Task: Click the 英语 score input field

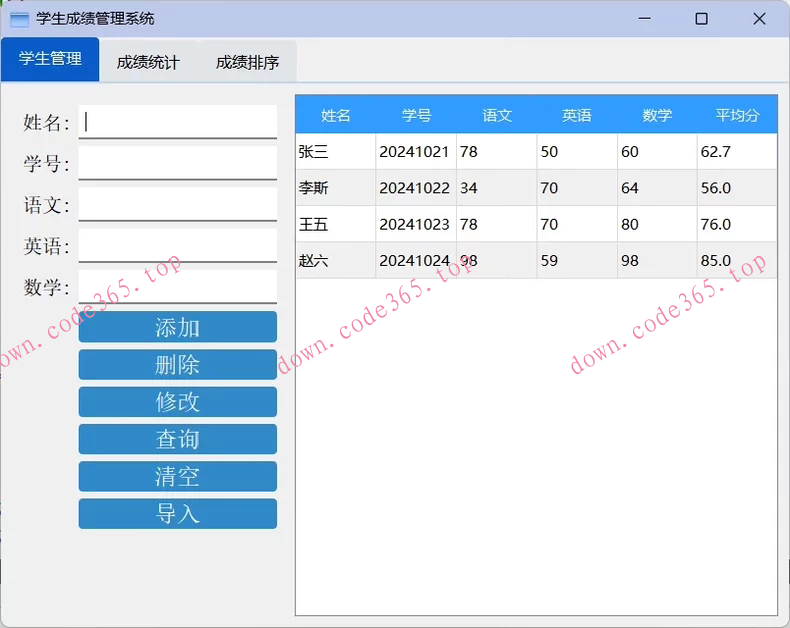Action: coord(177,245)
